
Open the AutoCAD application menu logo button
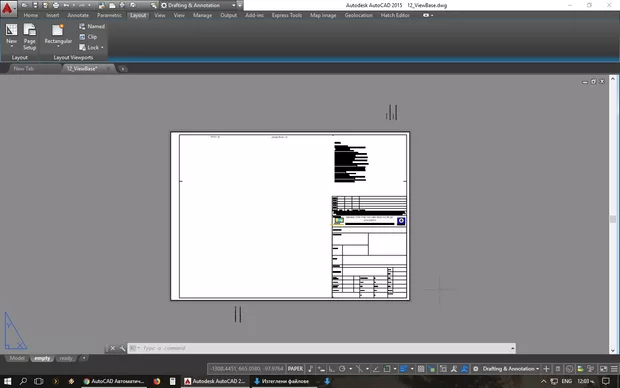click(8, 8)
